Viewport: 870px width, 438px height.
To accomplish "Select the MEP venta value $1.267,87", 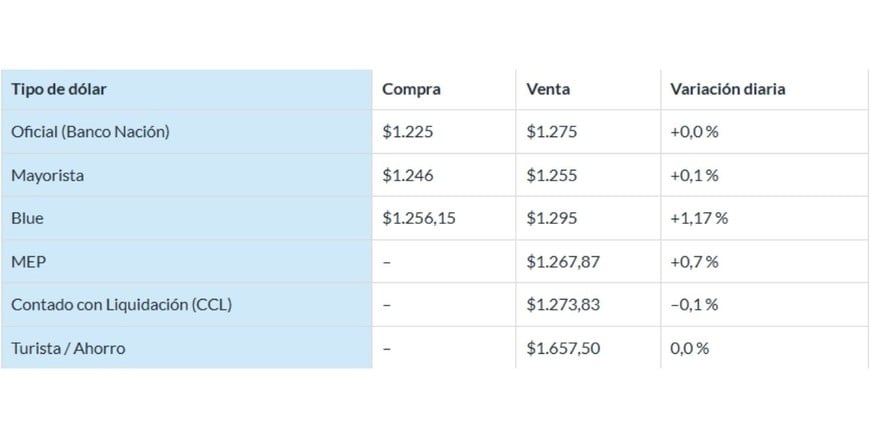I will (564, 262).
